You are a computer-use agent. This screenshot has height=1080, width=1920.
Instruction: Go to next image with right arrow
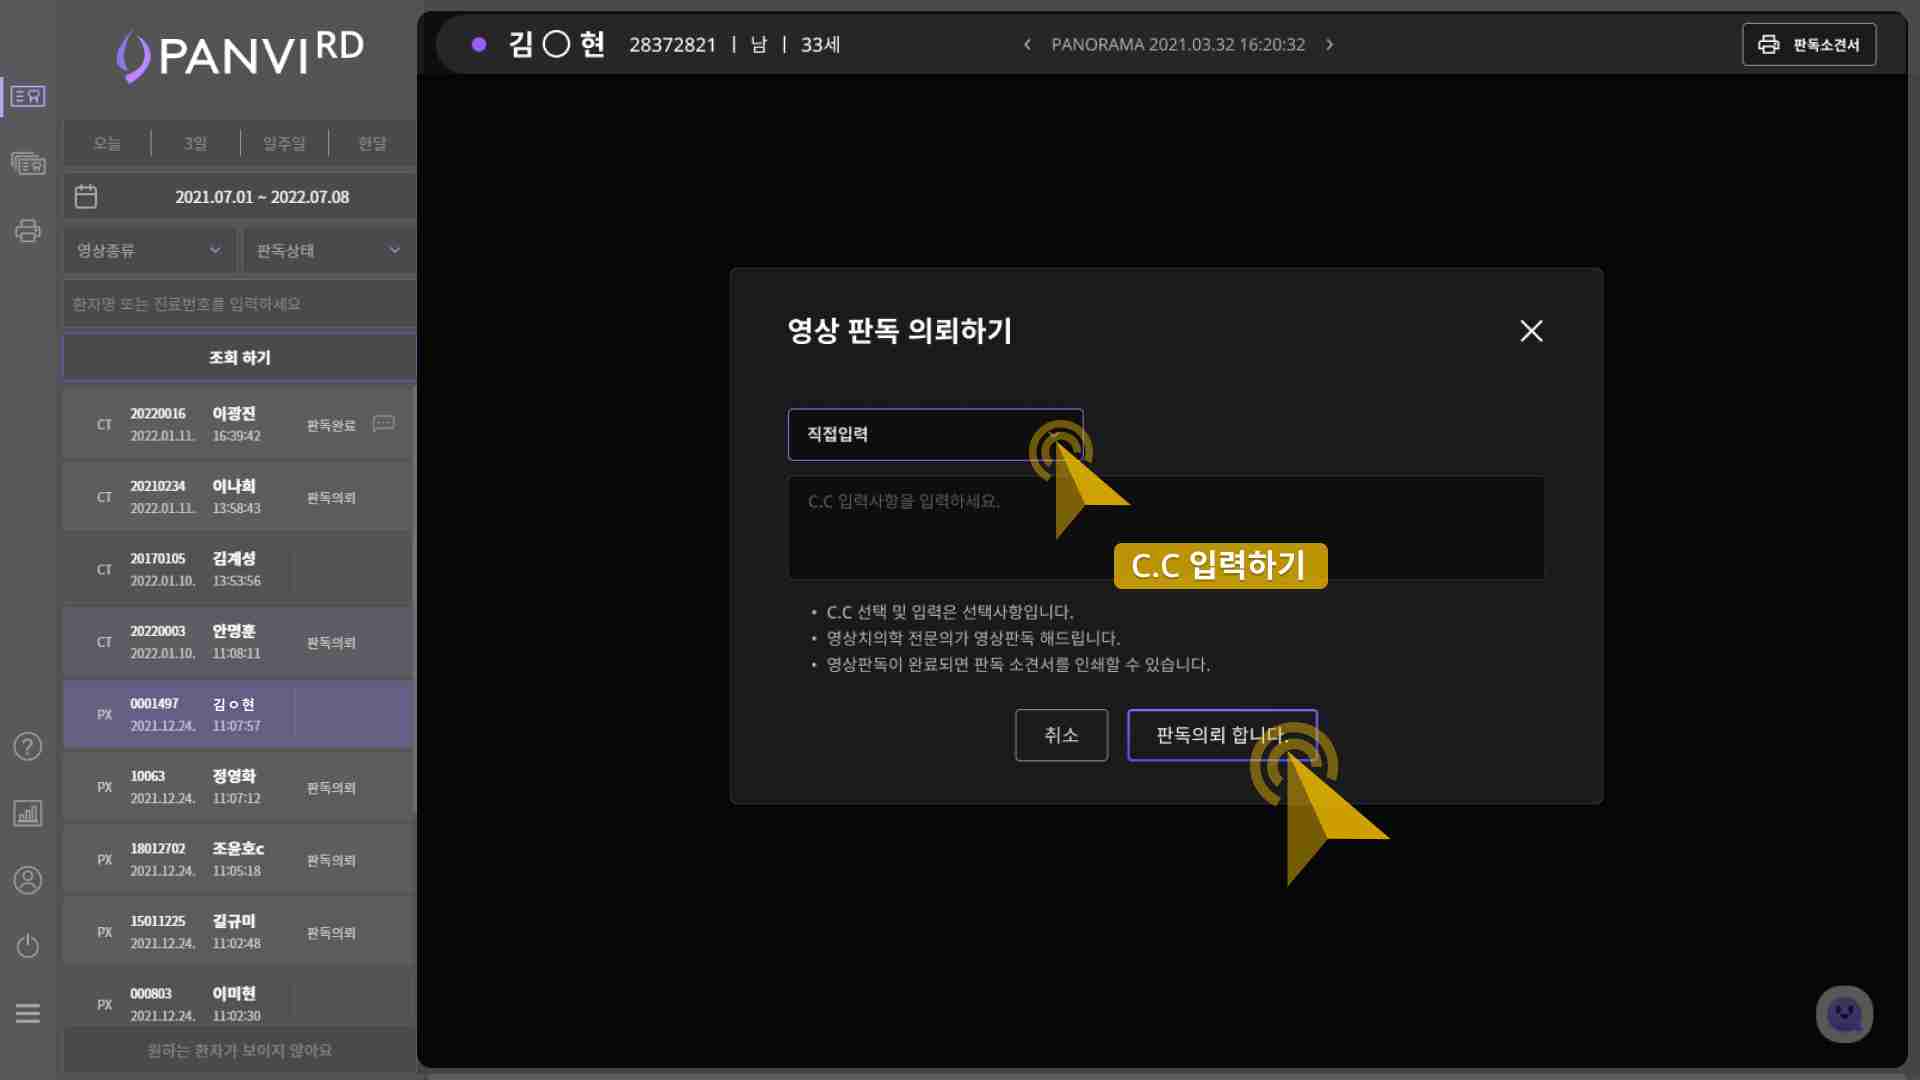pyautogui.click(x=1329, y=45)
